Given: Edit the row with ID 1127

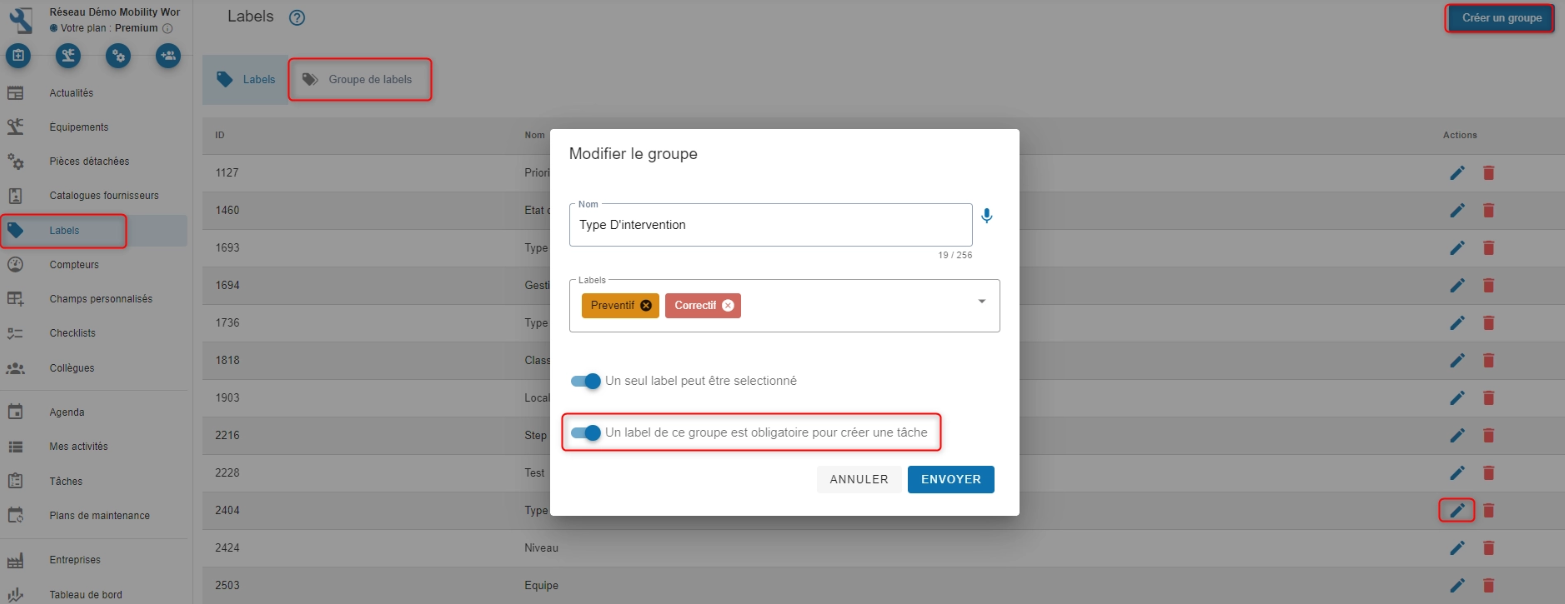Looking at the screenshot, I should (x=1457, y=173).
